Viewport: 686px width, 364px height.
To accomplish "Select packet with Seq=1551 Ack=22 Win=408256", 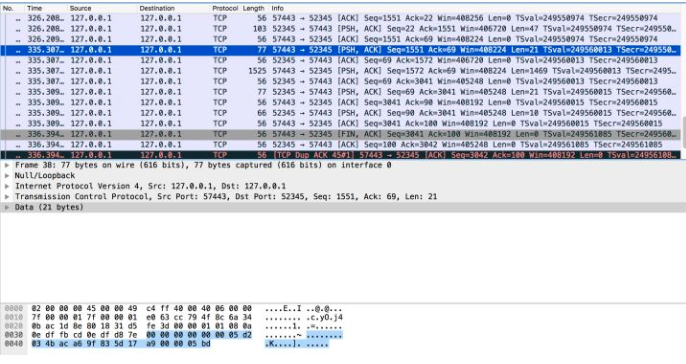I will pyautogui.click(x=341, y=18).
